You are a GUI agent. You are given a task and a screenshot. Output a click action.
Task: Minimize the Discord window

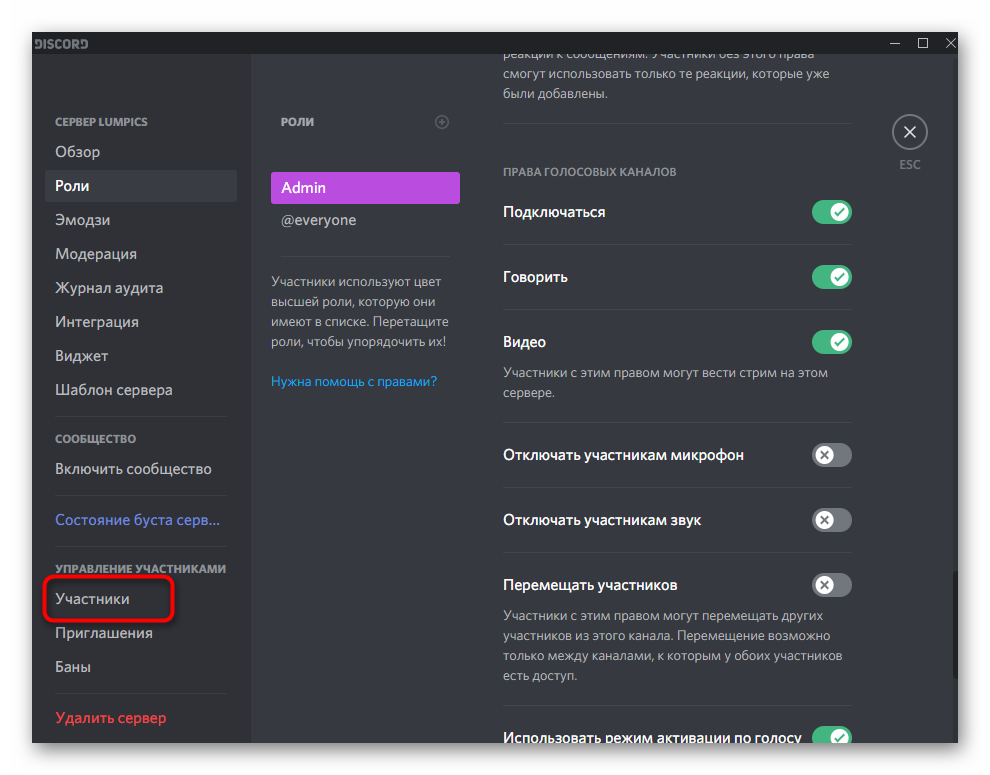coord(896,43)
